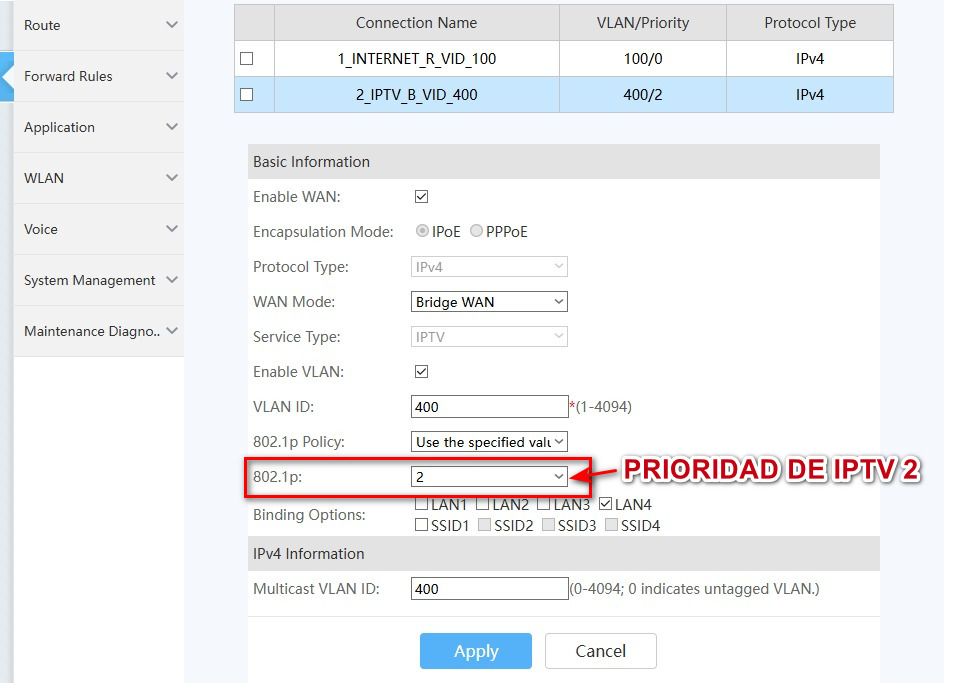
Task: Toggle the Enable VLAN checkbox
Action: click(x=421, y=372)
